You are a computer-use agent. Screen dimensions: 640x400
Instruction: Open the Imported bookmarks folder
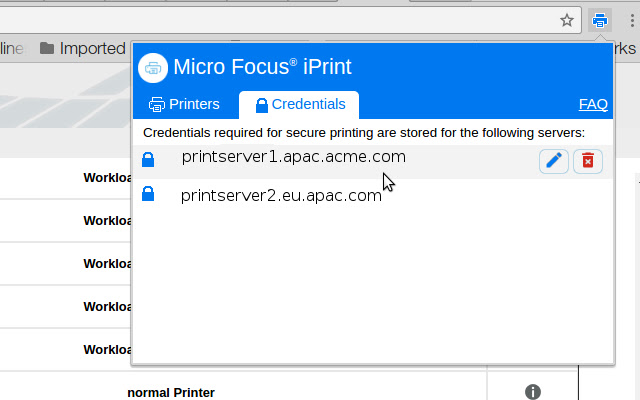(x=83, y=48)
